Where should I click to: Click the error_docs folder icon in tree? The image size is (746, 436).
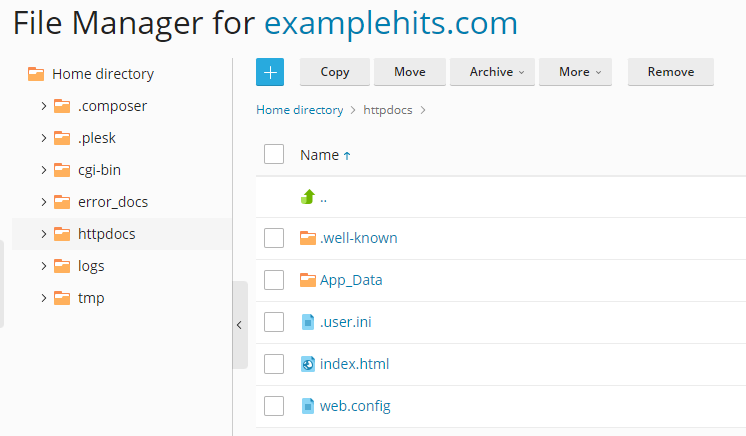tap(62, 202)
